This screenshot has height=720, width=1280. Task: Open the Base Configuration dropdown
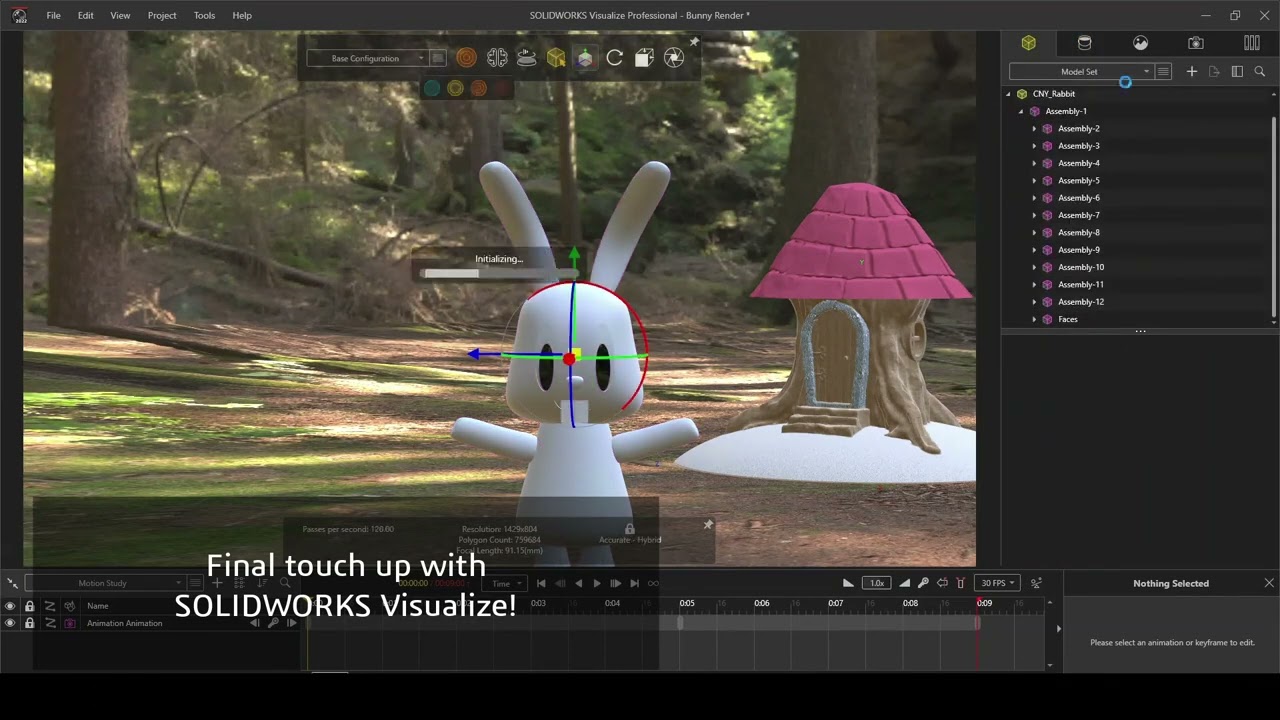(x=367, y=58)
